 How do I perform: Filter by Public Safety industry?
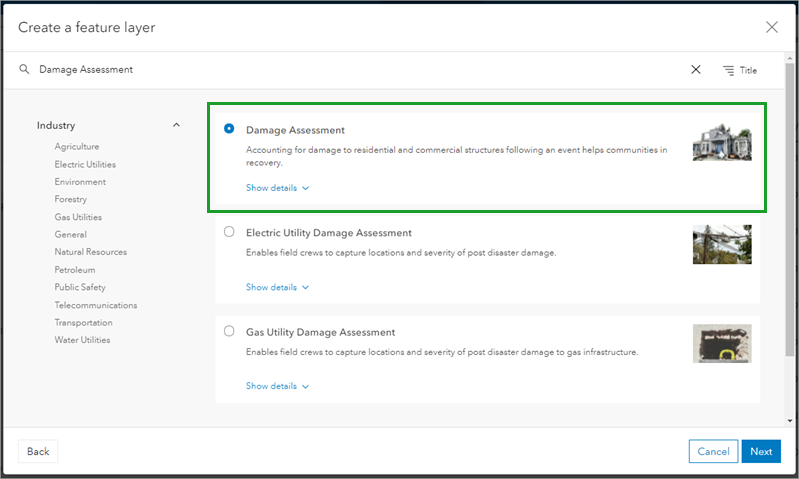(x=80, y=287)
